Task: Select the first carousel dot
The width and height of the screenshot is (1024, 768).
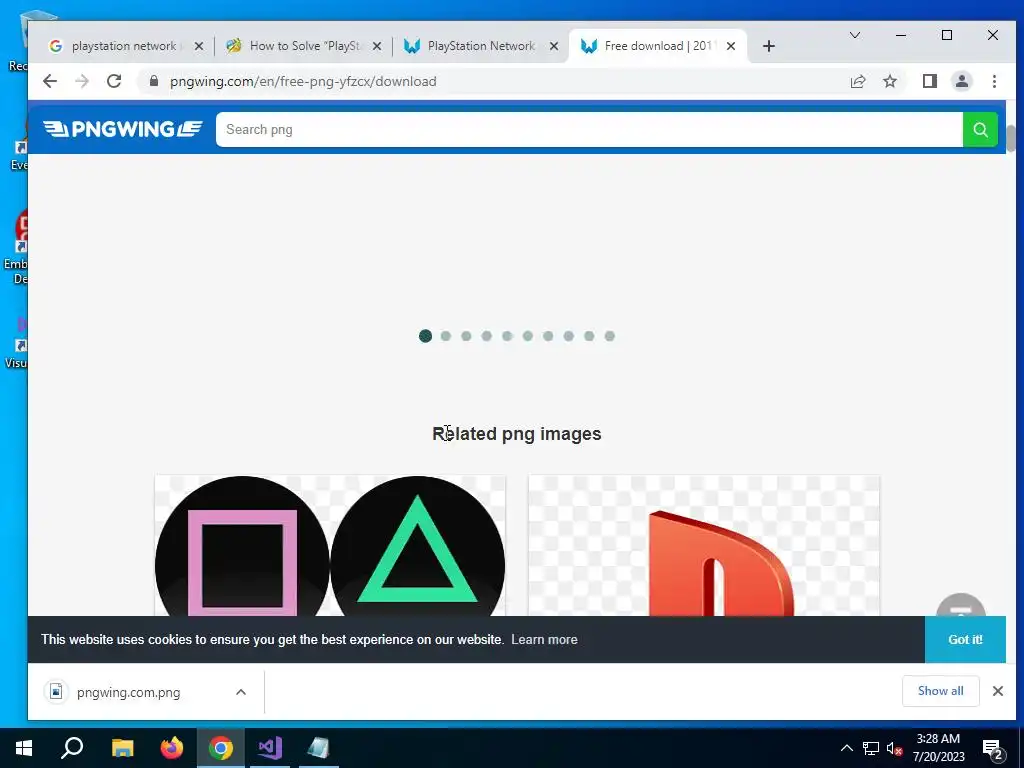Action: (425, 336)
